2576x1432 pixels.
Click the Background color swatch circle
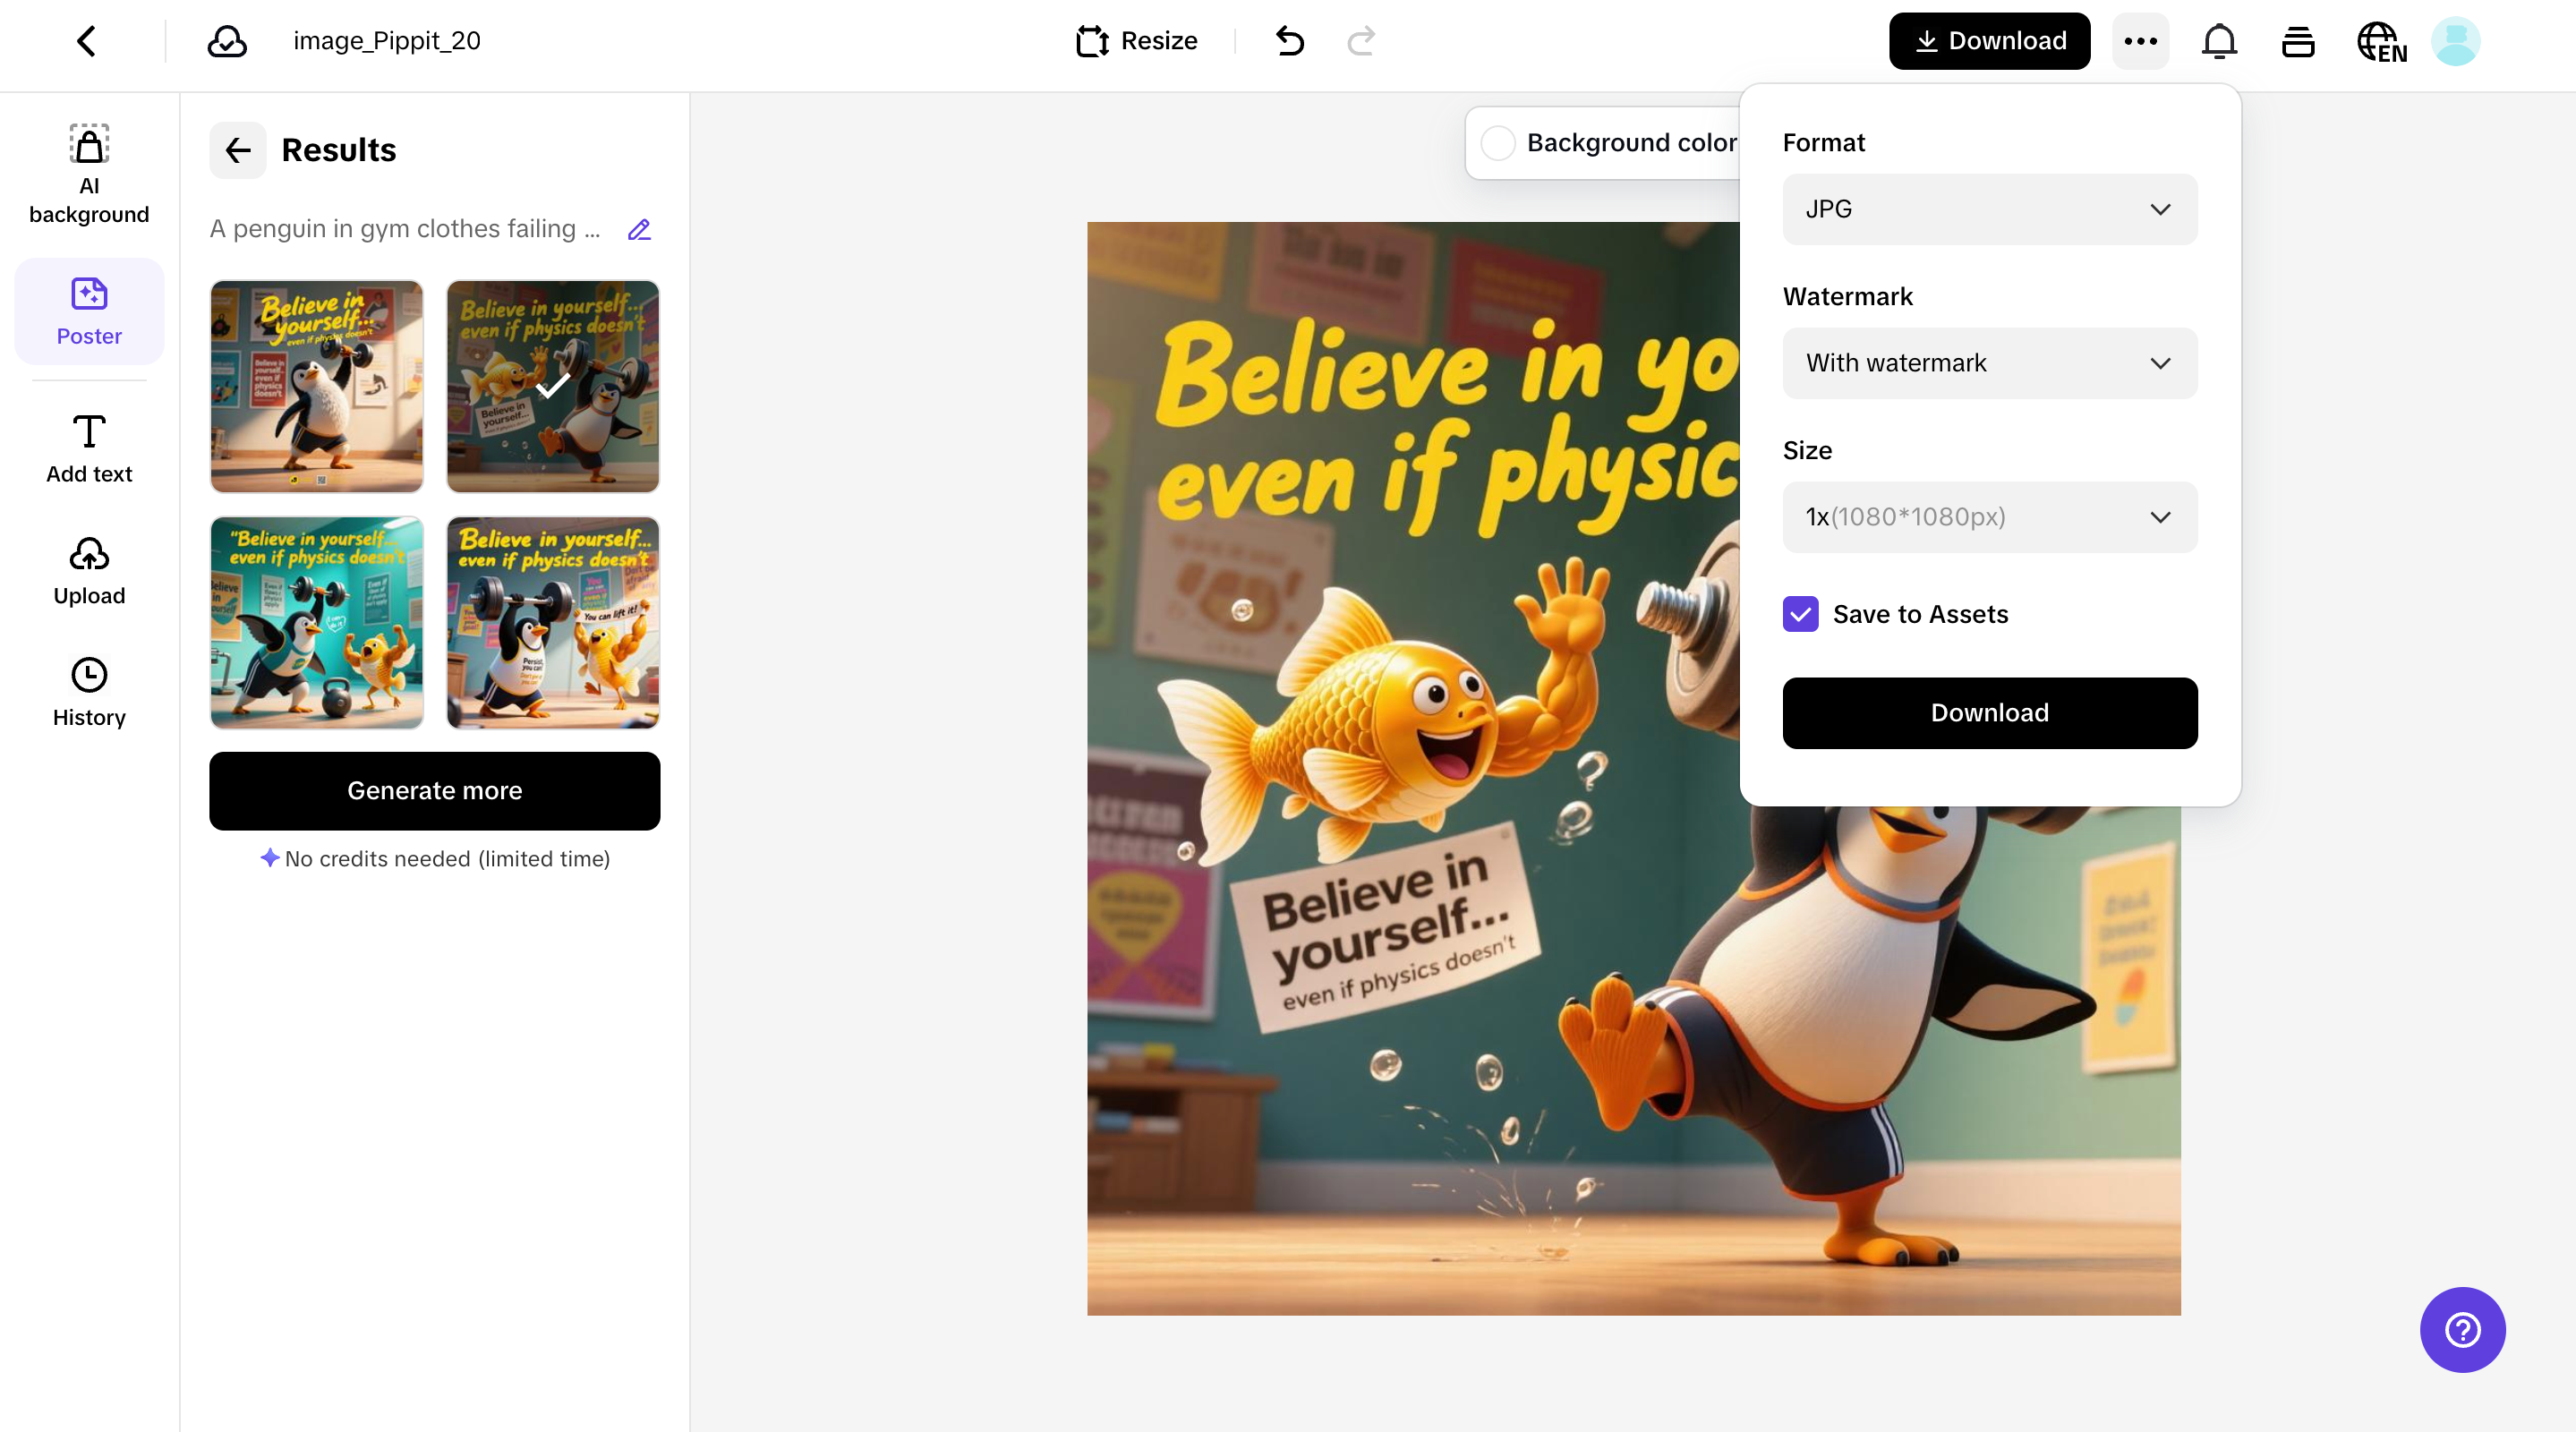pyautogui.click(x=1498, y=143)
